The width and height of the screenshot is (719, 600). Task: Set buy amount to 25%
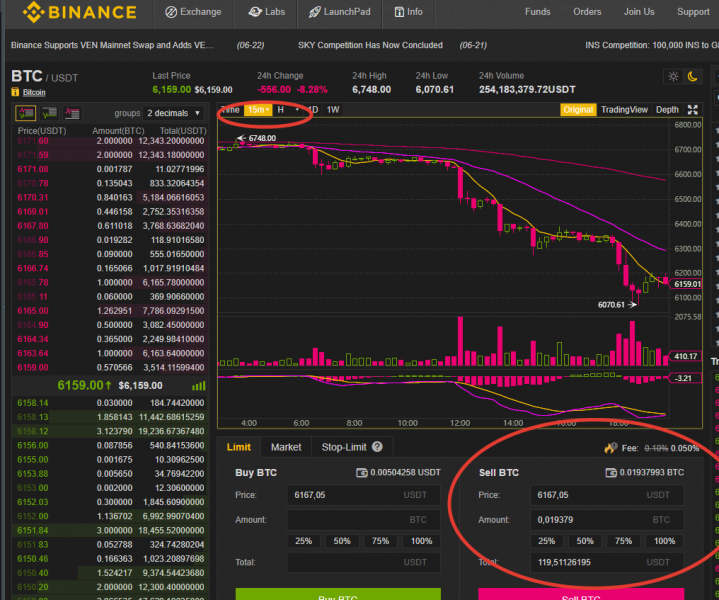click(x=304, y=541)
